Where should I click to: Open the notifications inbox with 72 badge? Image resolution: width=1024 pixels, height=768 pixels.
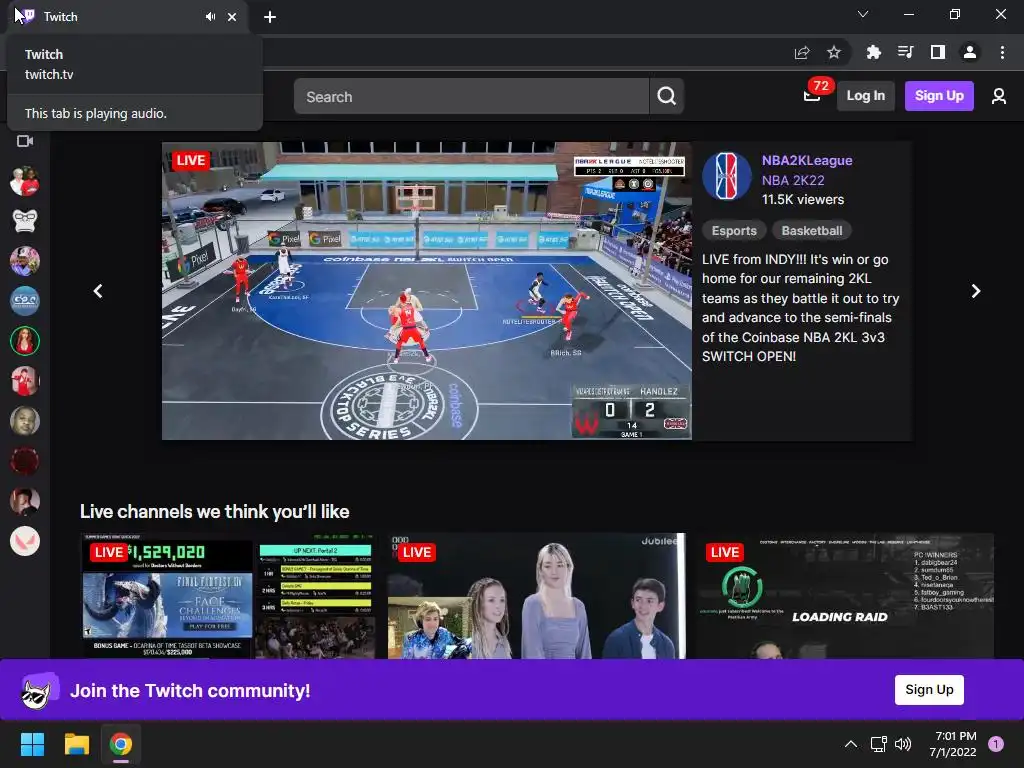812,96
